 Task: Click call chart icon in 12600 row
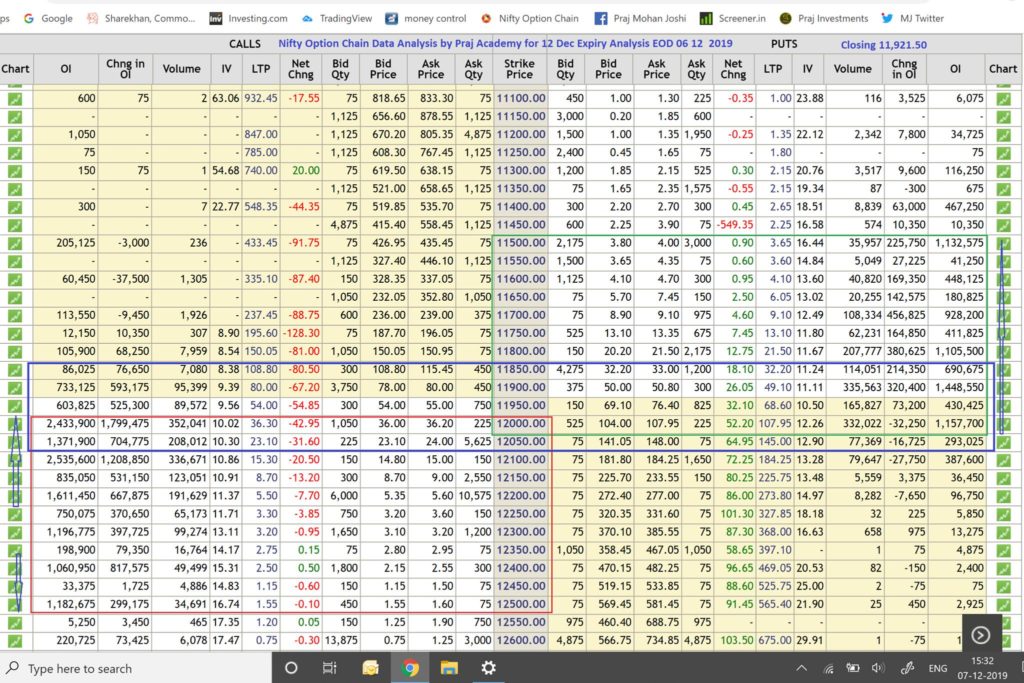coord(15,641)
